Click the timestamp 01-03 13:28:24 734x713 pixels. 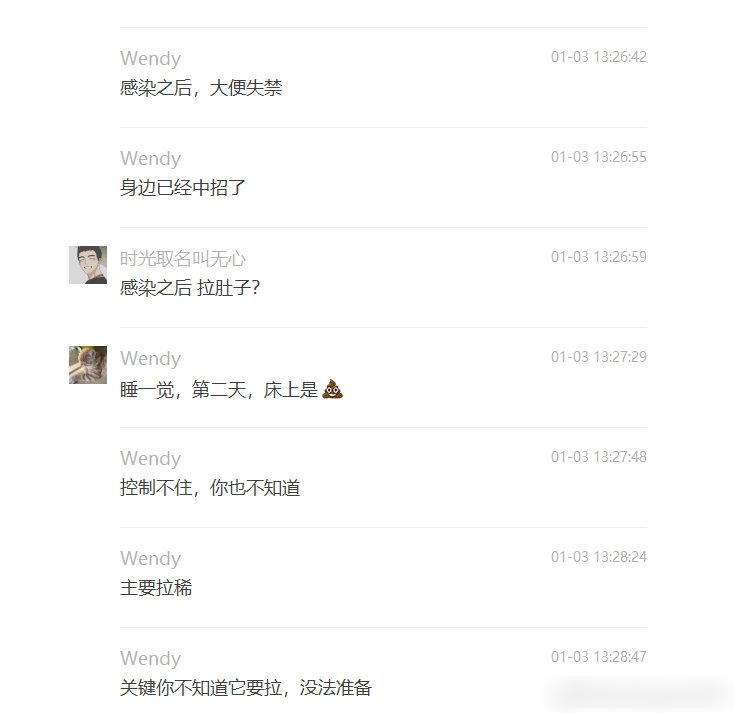tap(599, 557)
